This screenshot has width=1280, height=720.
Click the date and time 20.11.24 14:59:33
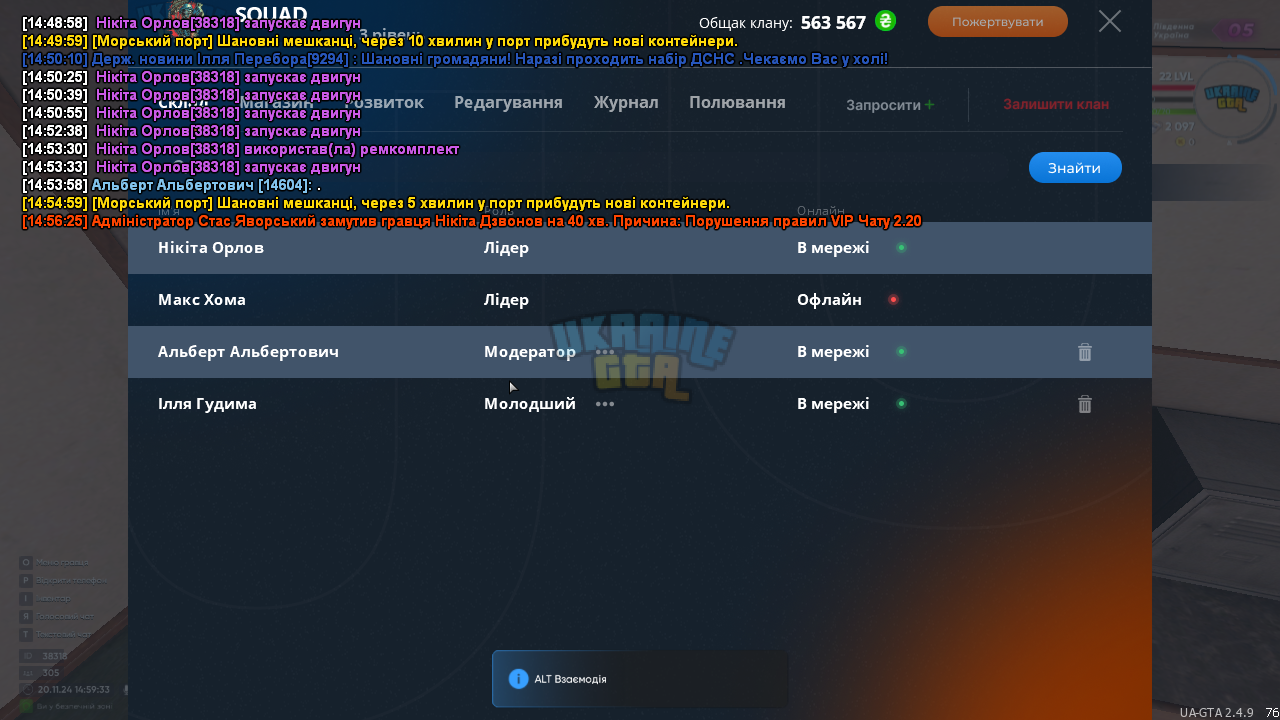point(74,690)
